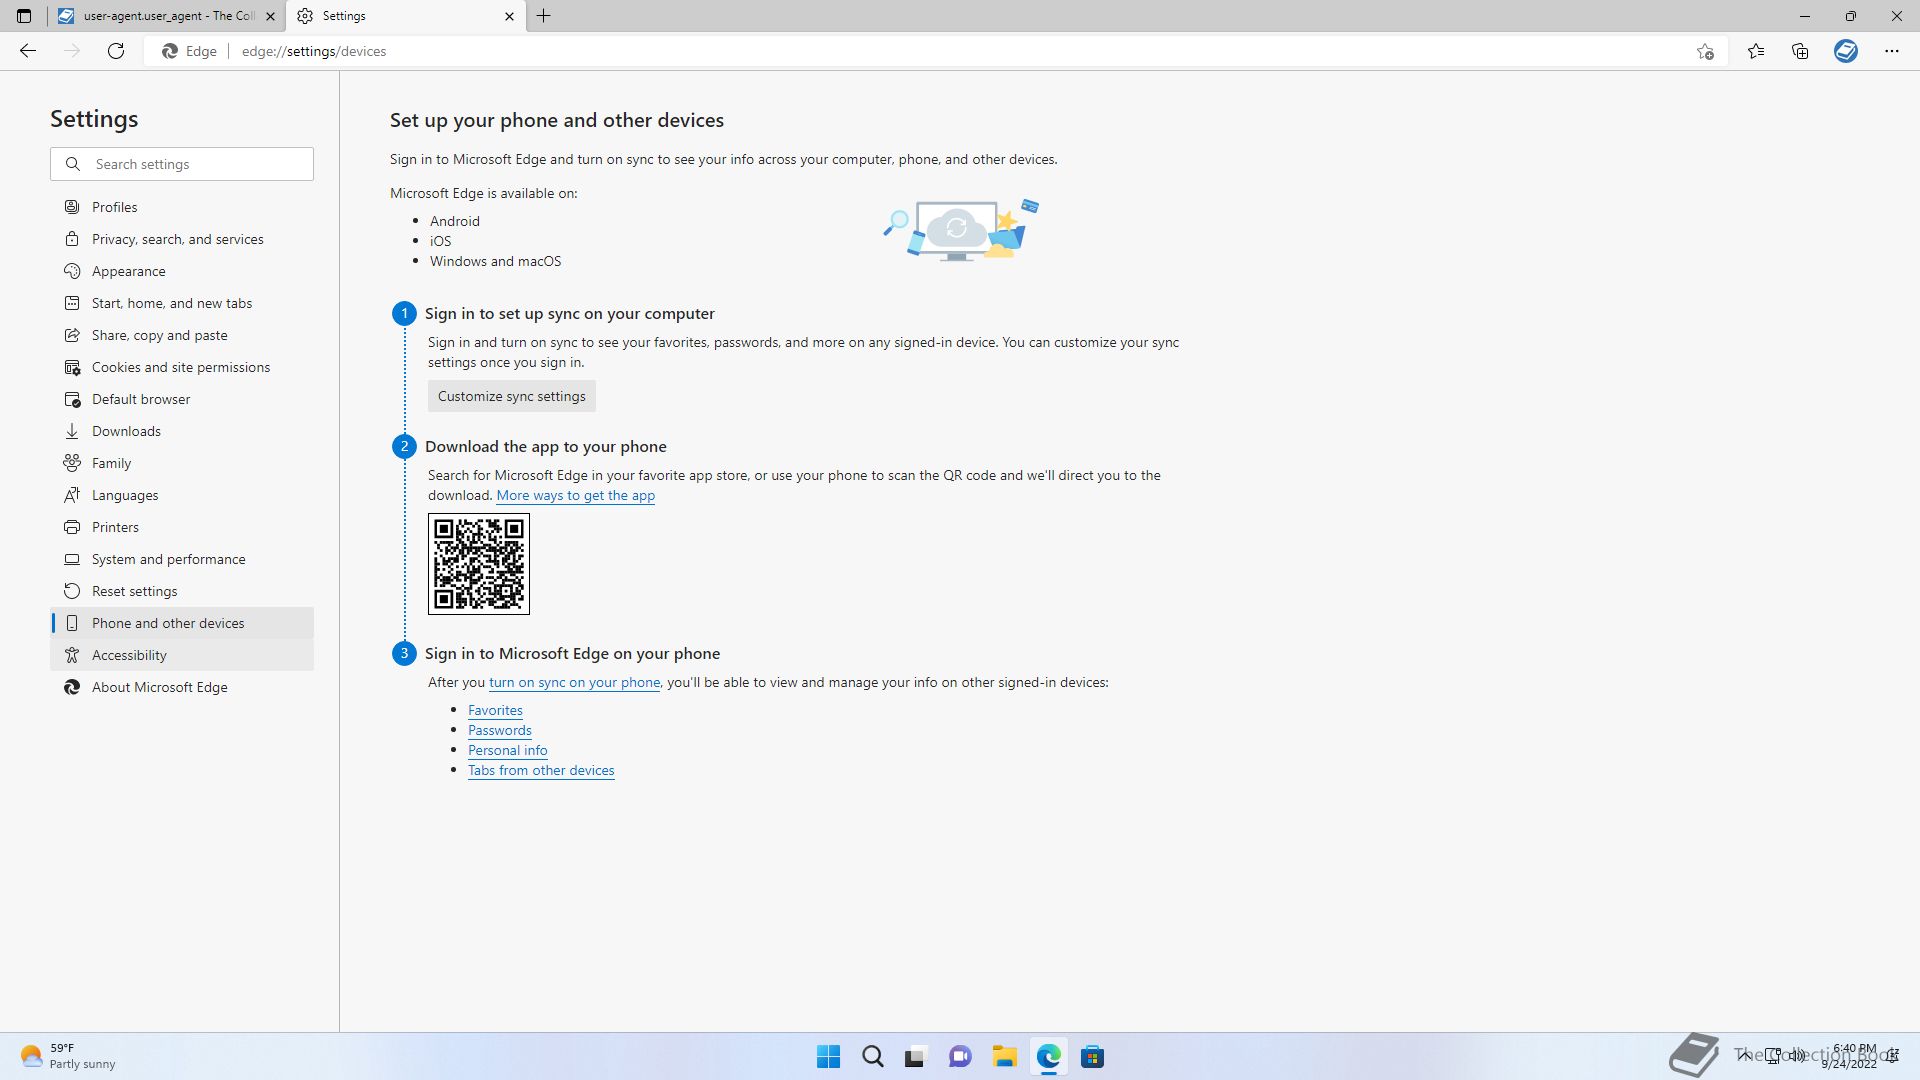Focus the Search settings field
Image resolution: width=1920 pixels, height=1080 pixels.
[182, 164]
